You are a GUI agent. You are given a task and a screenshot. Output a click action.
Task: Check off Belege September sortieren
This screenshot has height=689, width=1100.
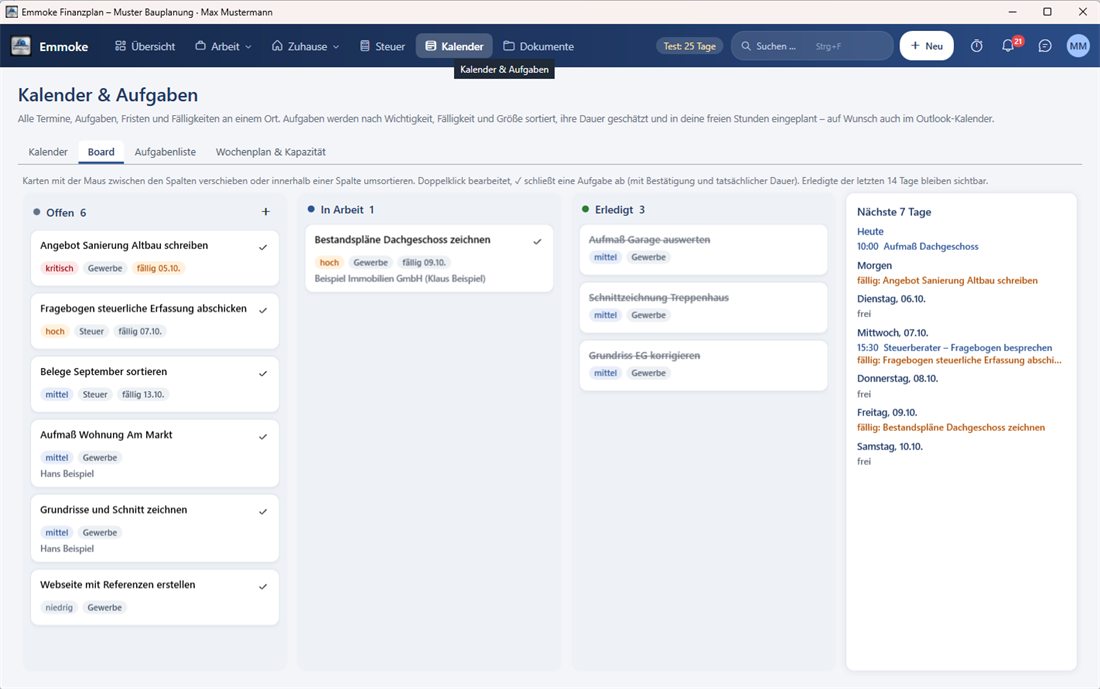[x=263, y=373]
